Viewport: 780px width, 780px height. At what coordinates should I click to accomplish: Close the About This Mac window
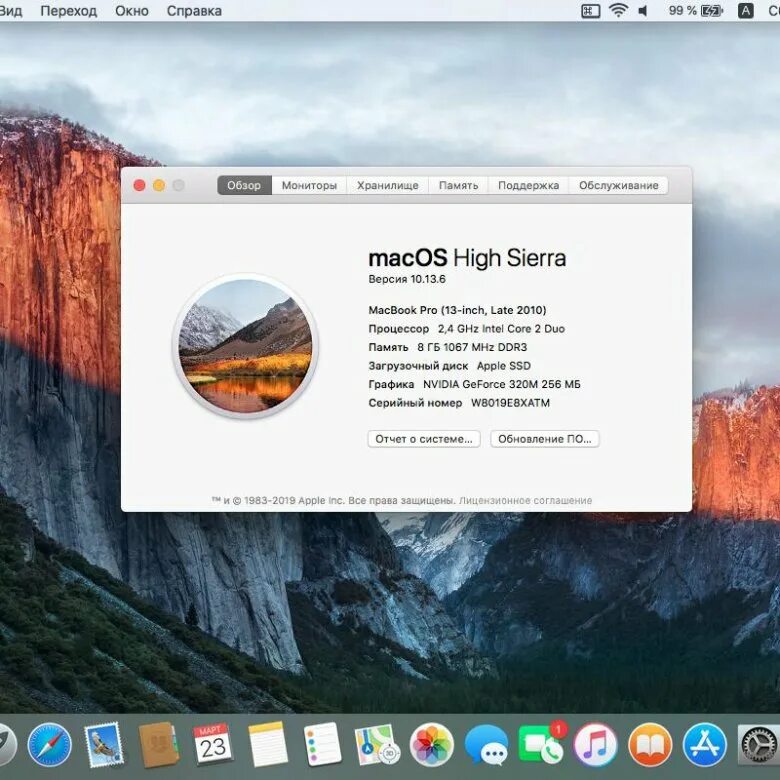[139, 186]
